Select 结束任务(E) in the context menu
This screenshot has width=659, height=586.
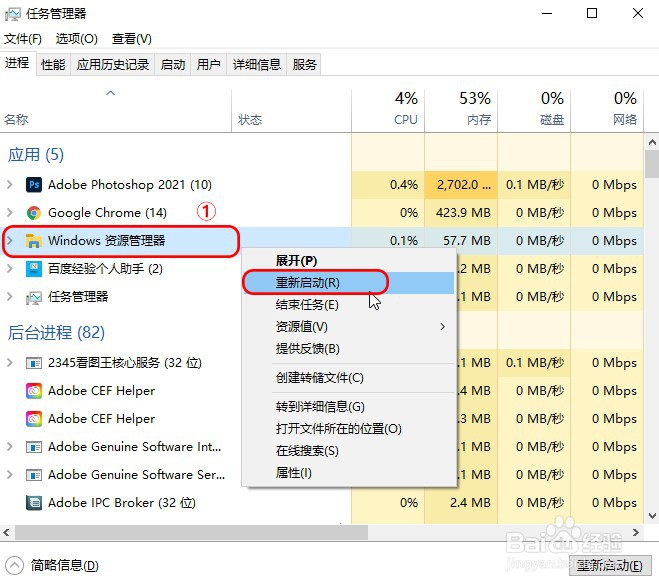tap(307, 305)
